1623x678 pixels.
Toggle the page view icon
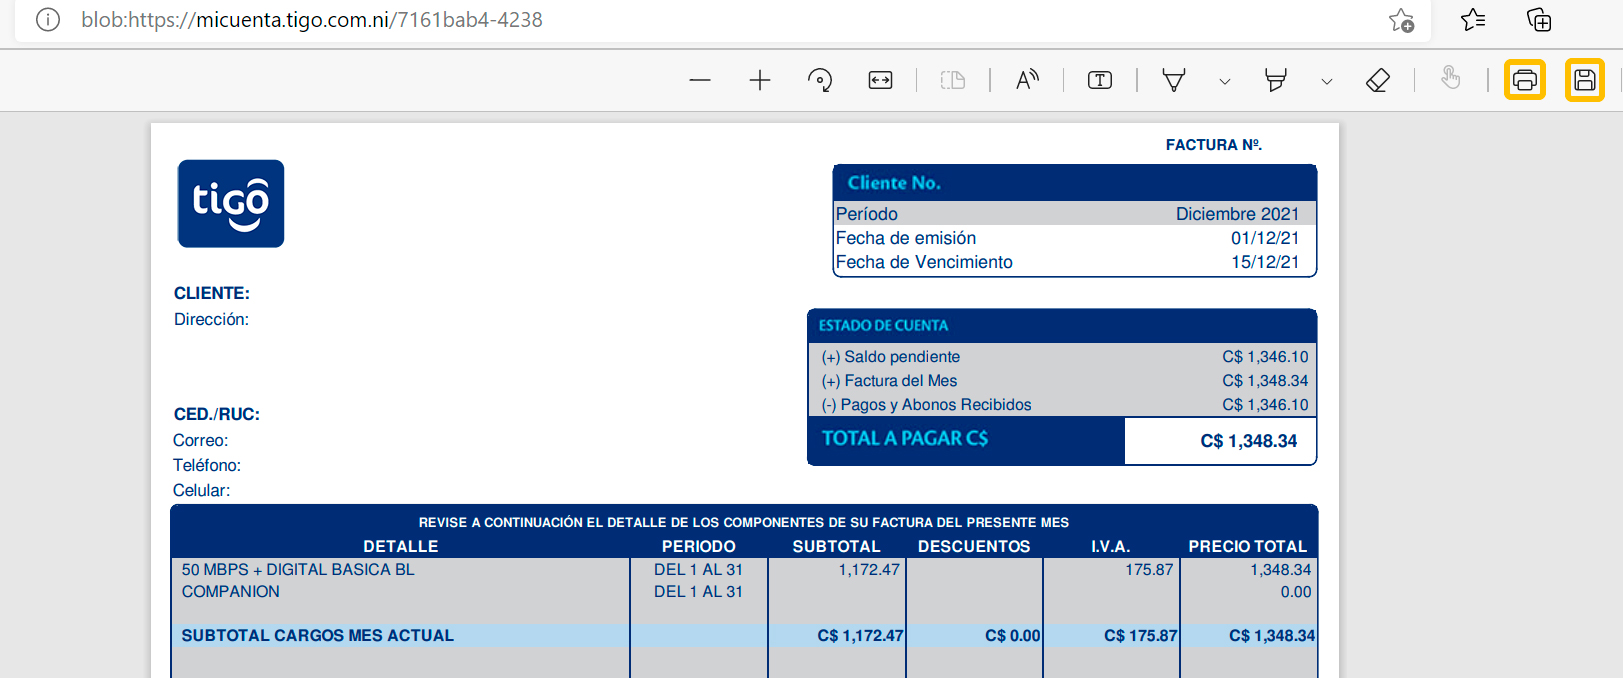coord(953,80)
